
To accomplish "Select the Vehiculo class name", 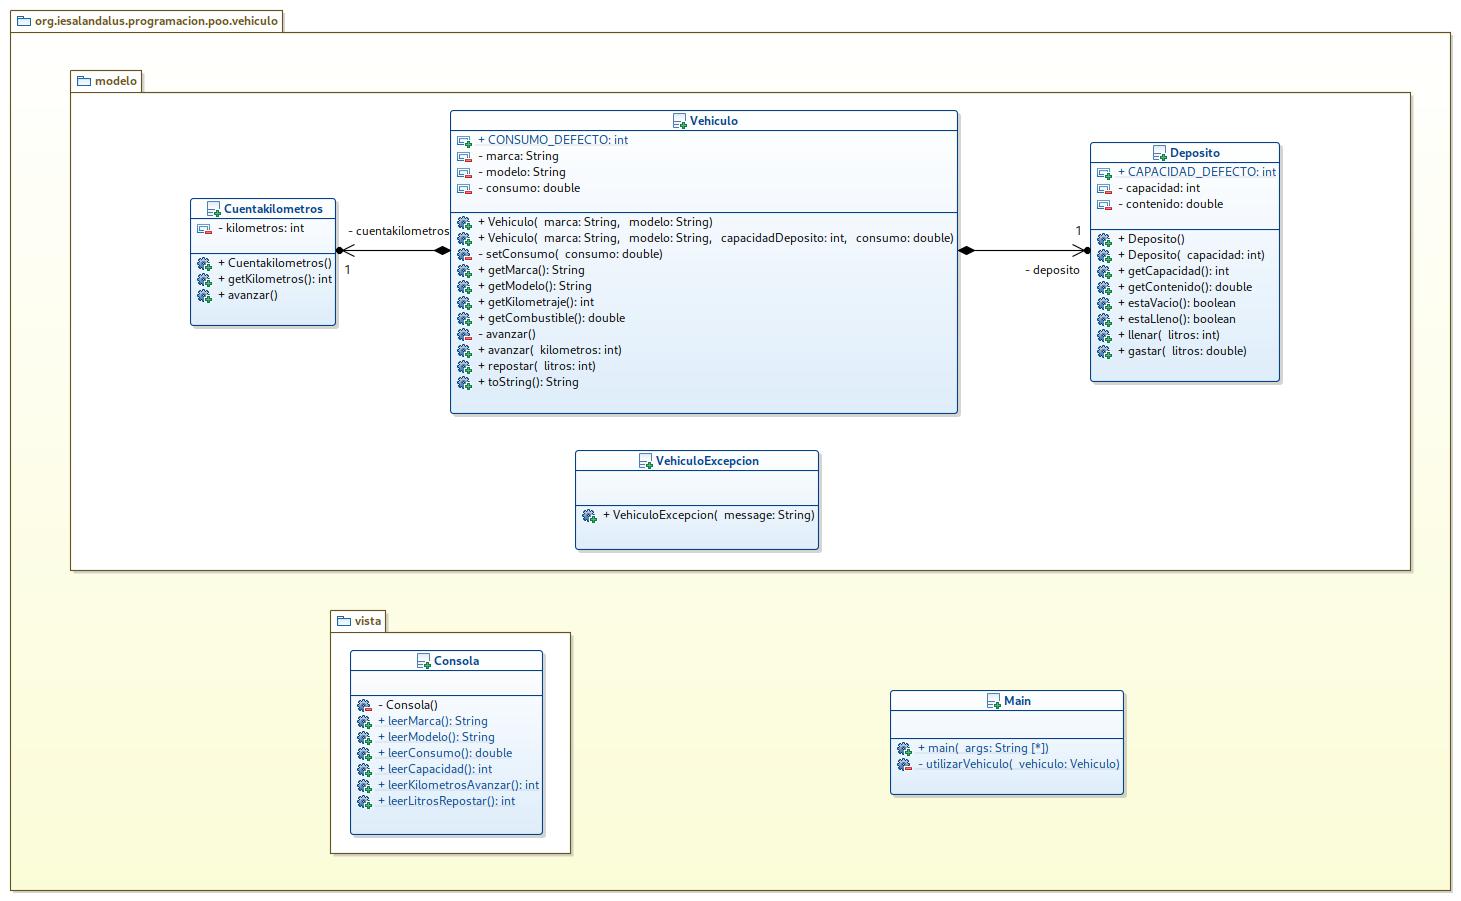I will pos(714,121).
